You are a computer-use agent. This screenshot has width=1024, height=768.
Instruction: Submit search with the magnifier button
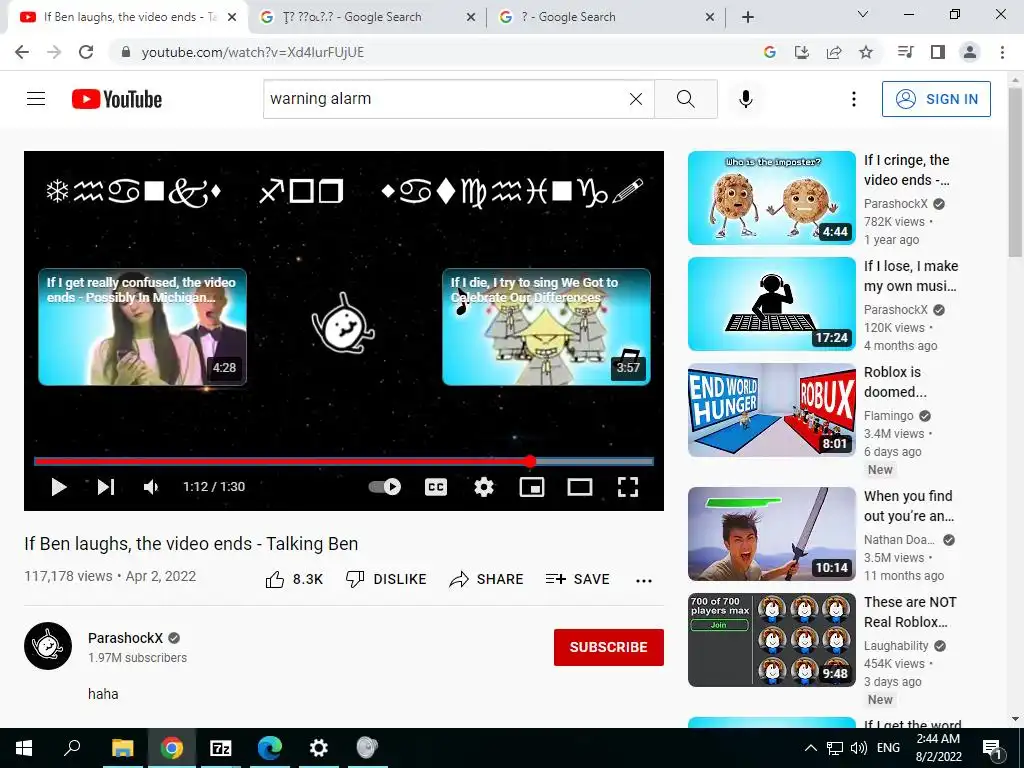[x=686, y=99]
